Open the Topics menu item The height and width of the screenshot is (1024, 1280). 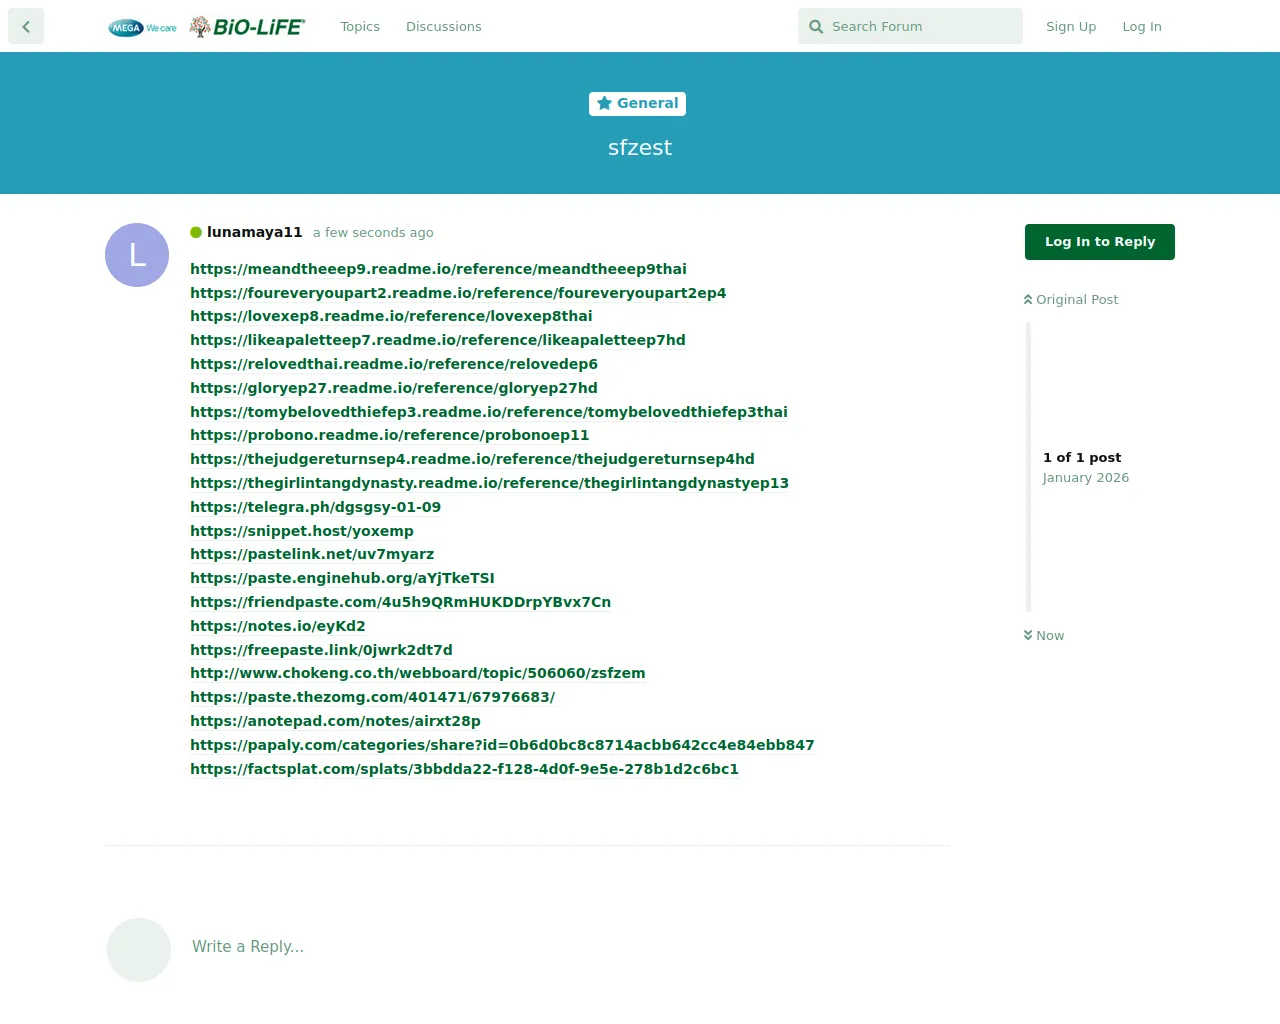coord(359,27)
